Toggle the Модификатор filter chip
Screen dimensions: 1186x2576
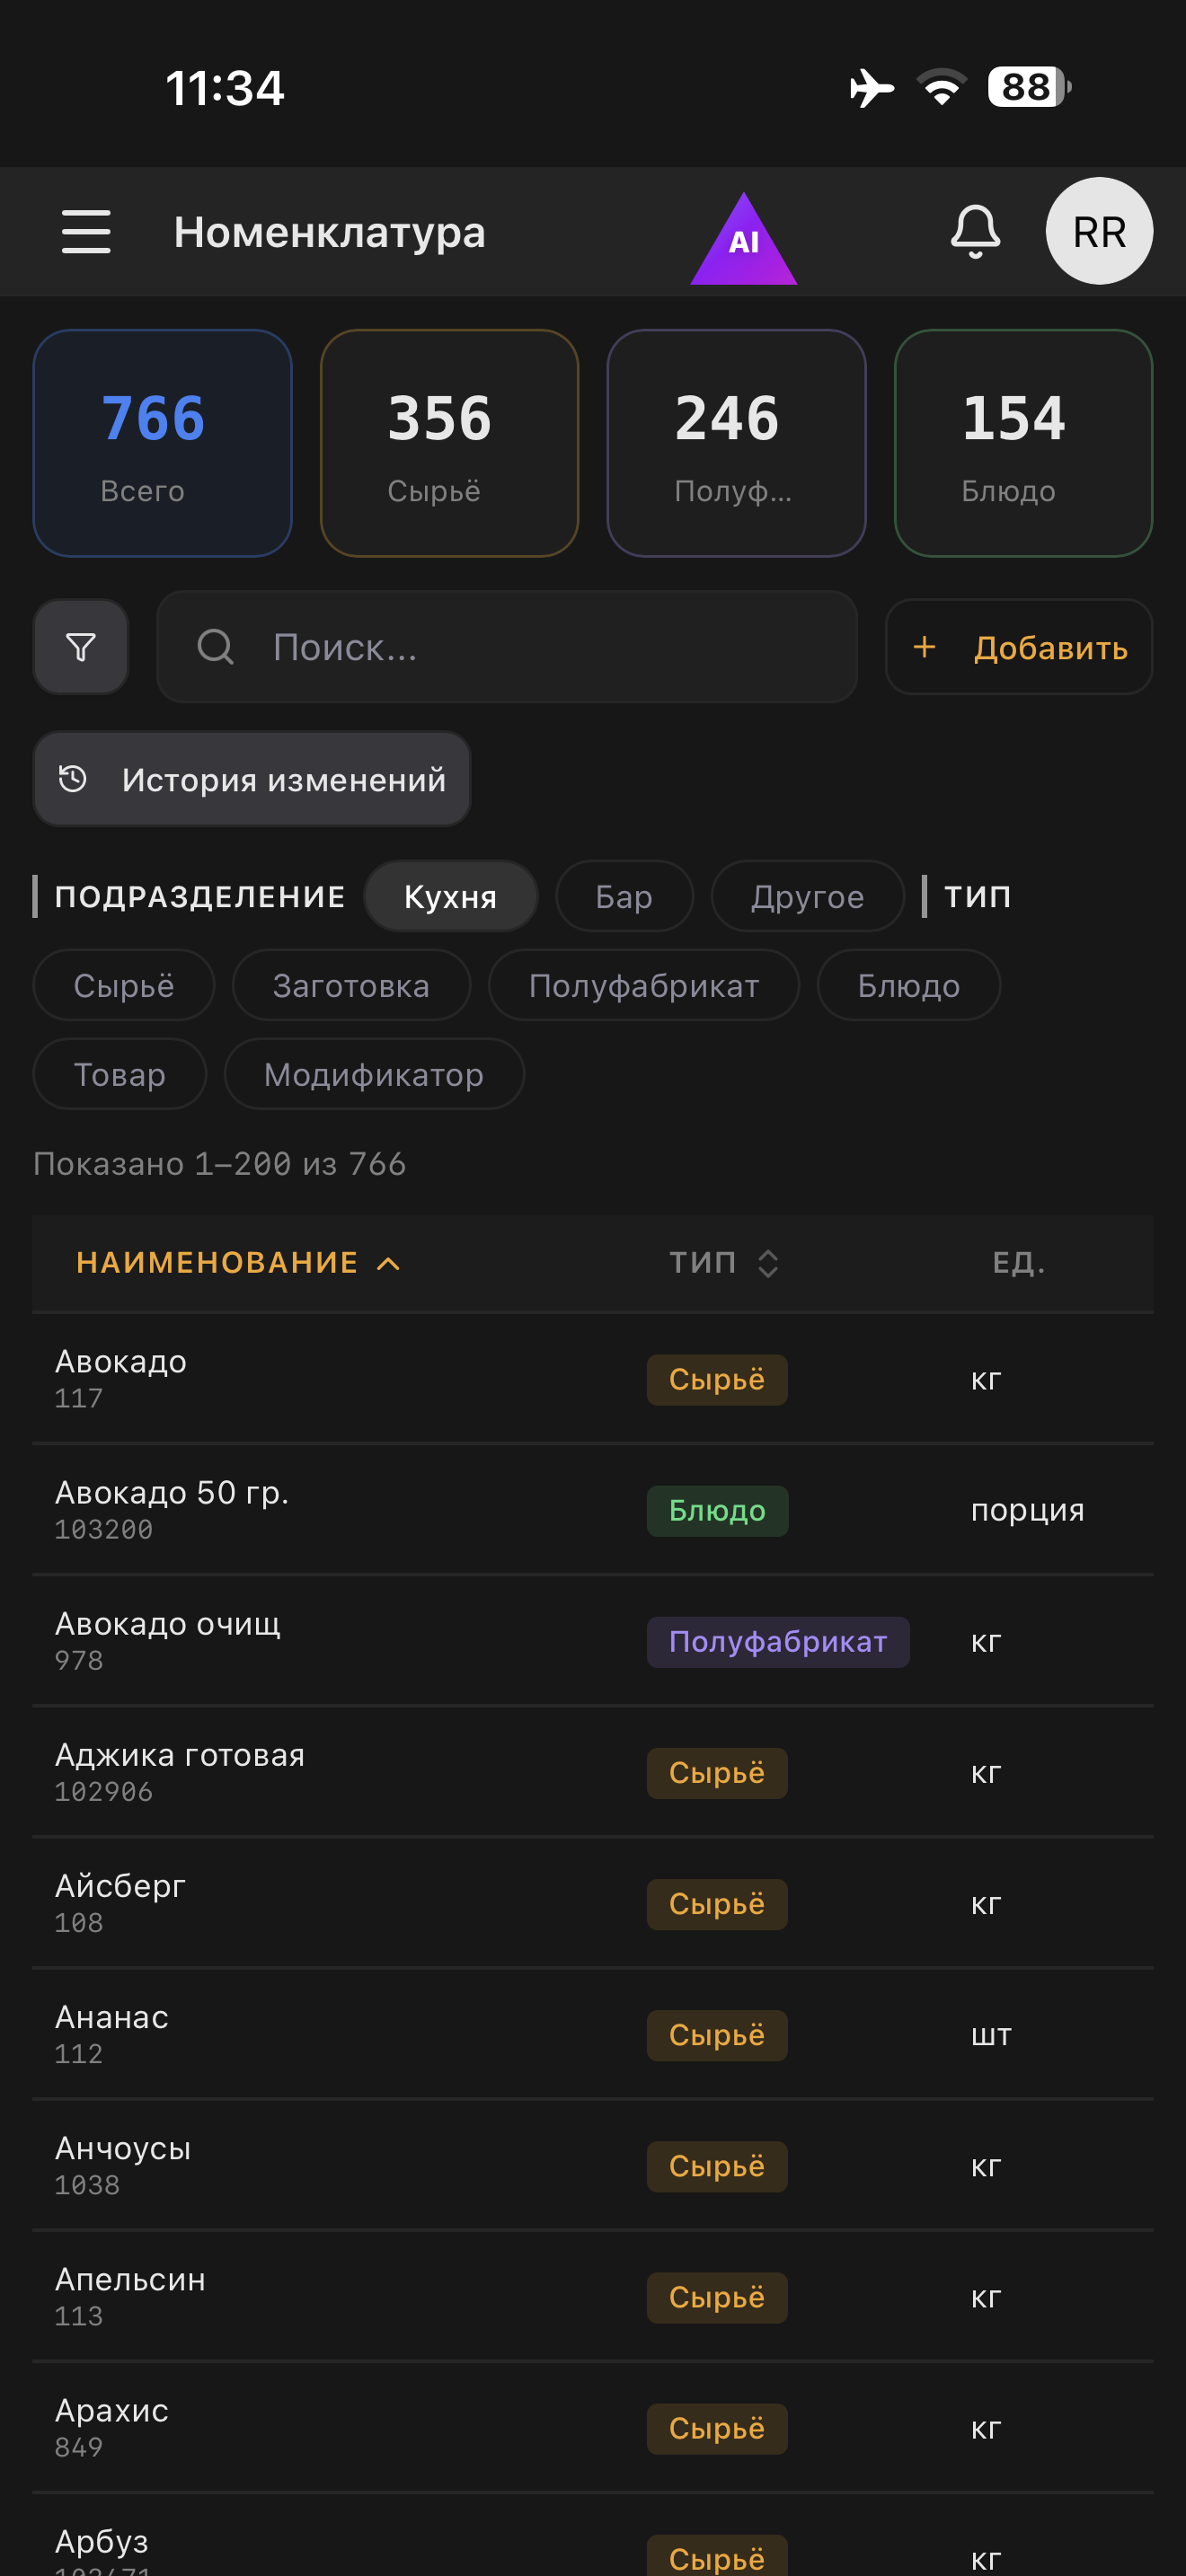pos(373,1073)
